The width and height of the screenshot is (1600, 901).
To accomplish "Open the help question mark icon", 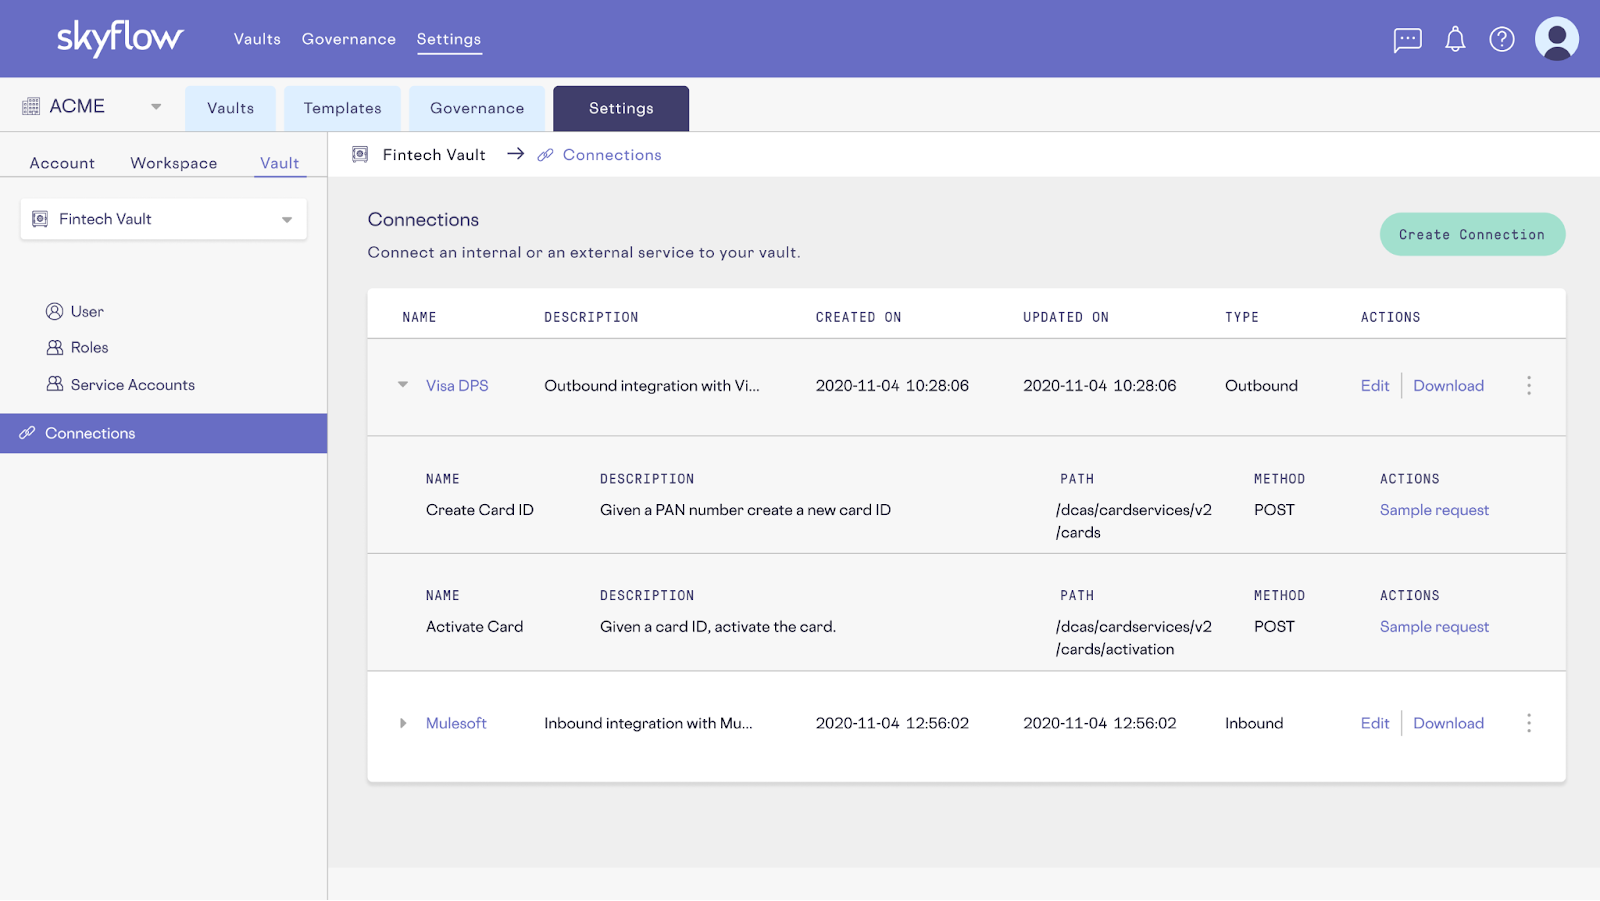I will coord(1501,40).
